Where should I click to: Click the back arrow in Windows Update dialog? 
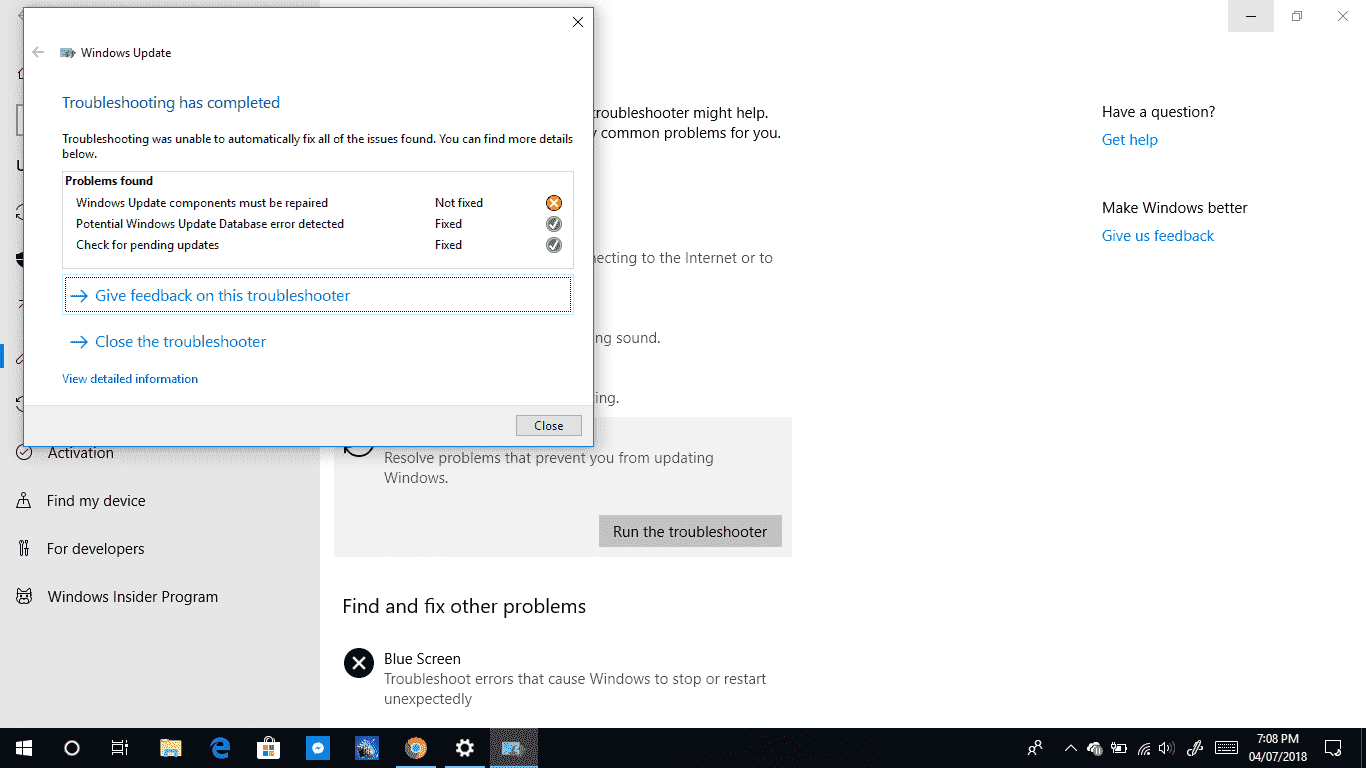[x=38, y=53]
